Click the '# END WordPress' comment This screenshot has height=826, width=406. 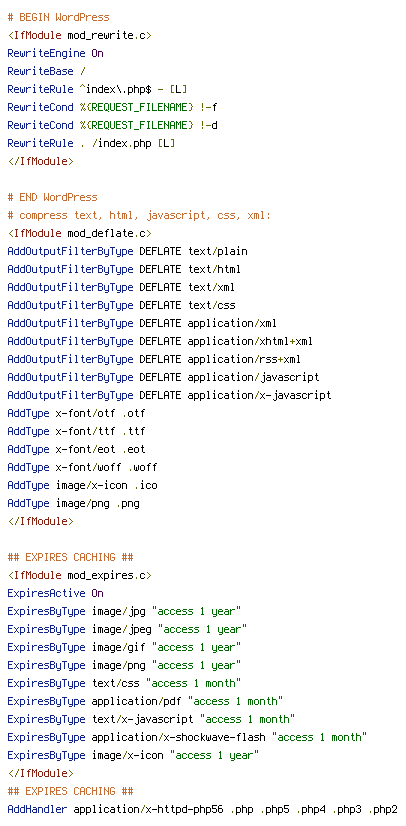[x=53, y=198]
